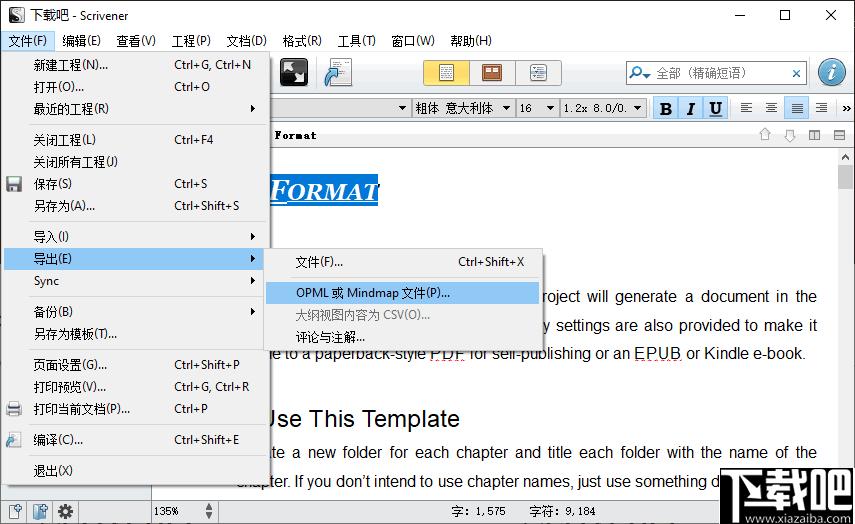Click the fullscreen composition mode icon
The image size is (855, 524).
pos(294,73)
